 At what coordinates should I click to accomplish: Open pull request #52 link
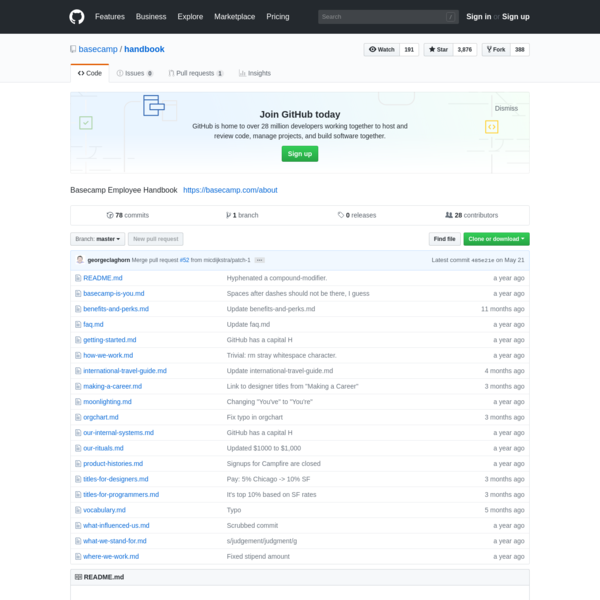(x=184, y=260)
